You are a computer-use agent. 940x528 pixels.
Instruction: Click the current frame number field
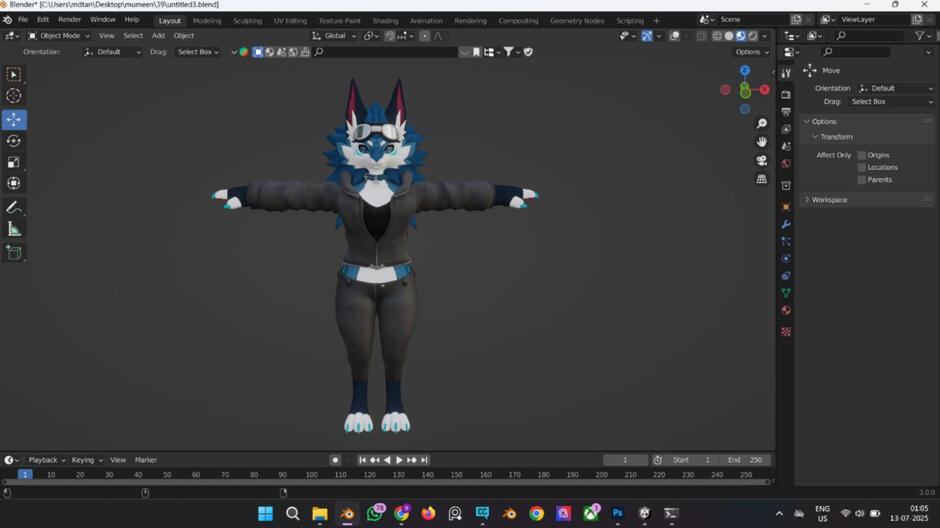[x=625, y=460]
